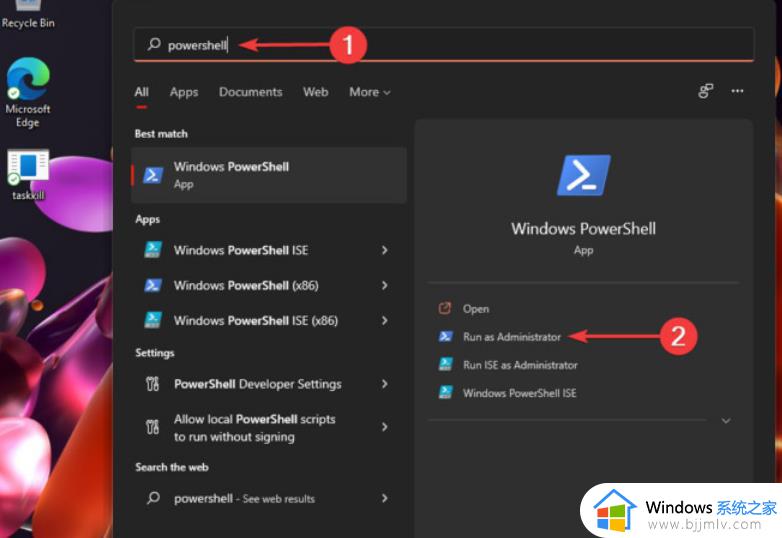Click Windows PowerShell title in details pane
The width and height of the screenshot is (782, 538).
click(584, 229)
